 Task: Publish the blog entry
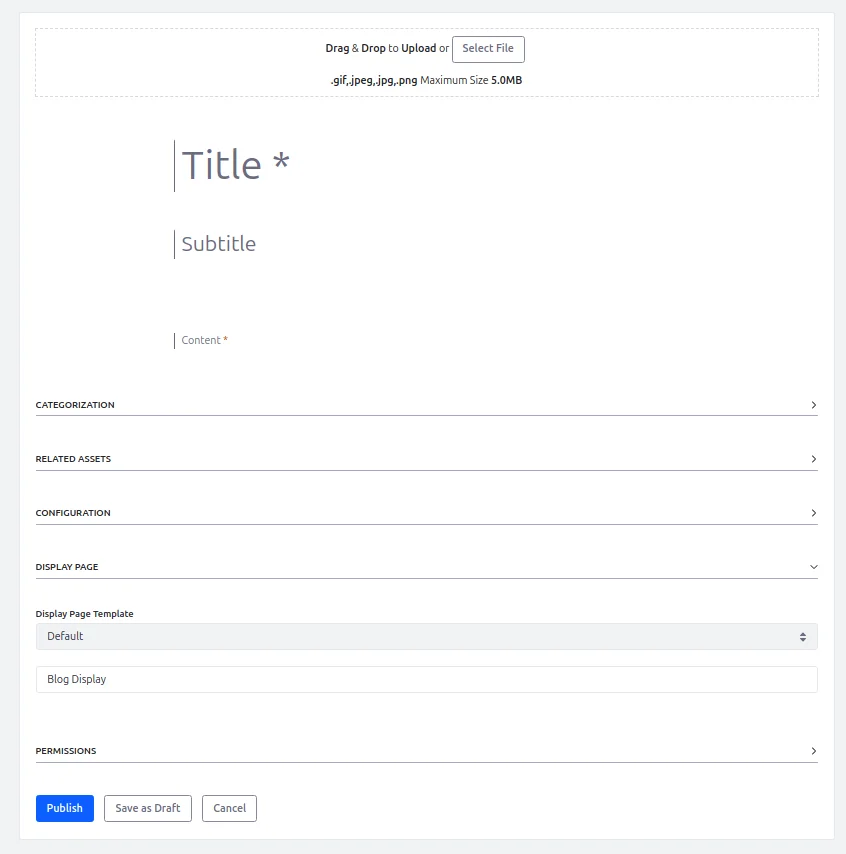pos(64,808)
